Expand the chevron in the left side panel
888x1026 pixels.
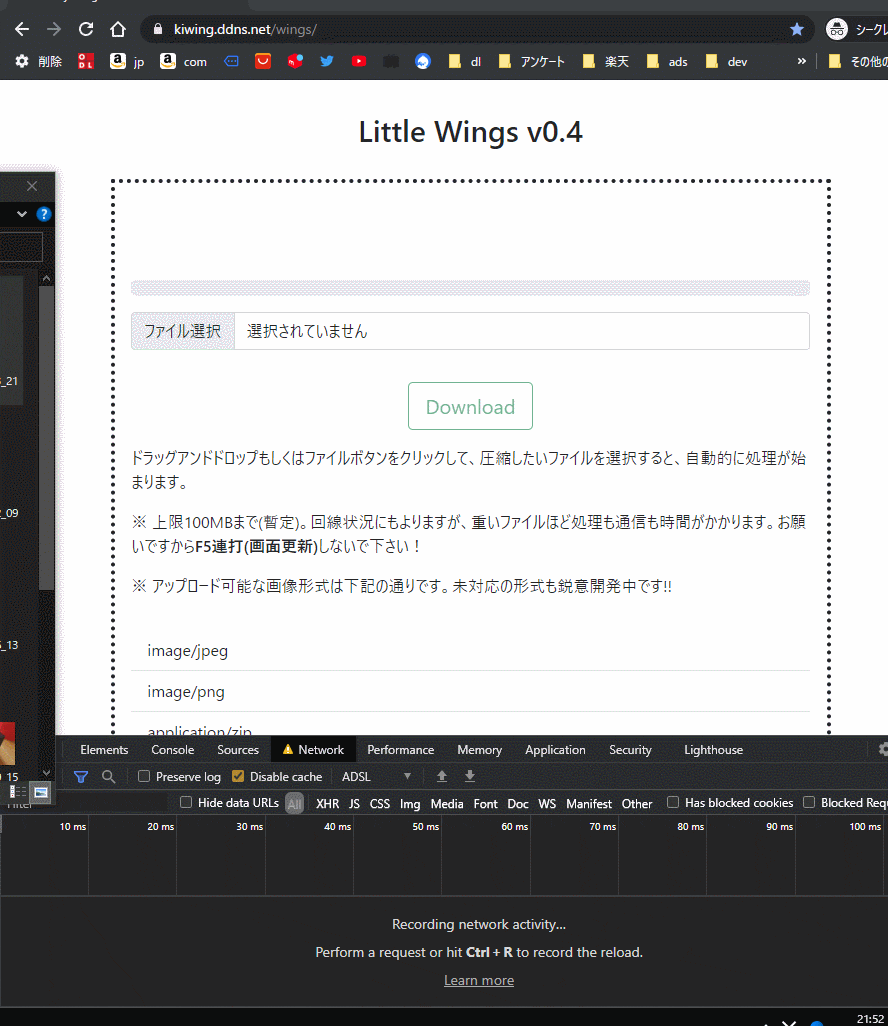tap(20, 214)
